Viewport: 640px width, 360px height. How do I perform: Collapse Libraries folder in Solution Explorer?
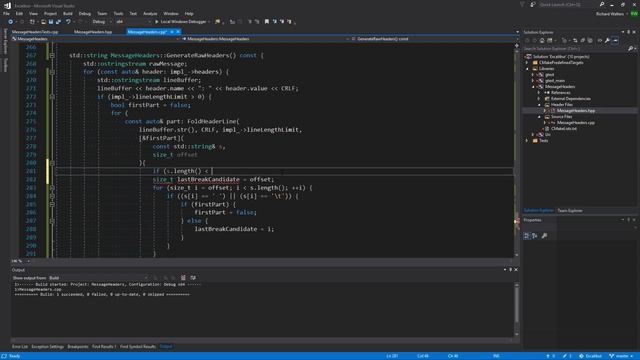[527, 69]
